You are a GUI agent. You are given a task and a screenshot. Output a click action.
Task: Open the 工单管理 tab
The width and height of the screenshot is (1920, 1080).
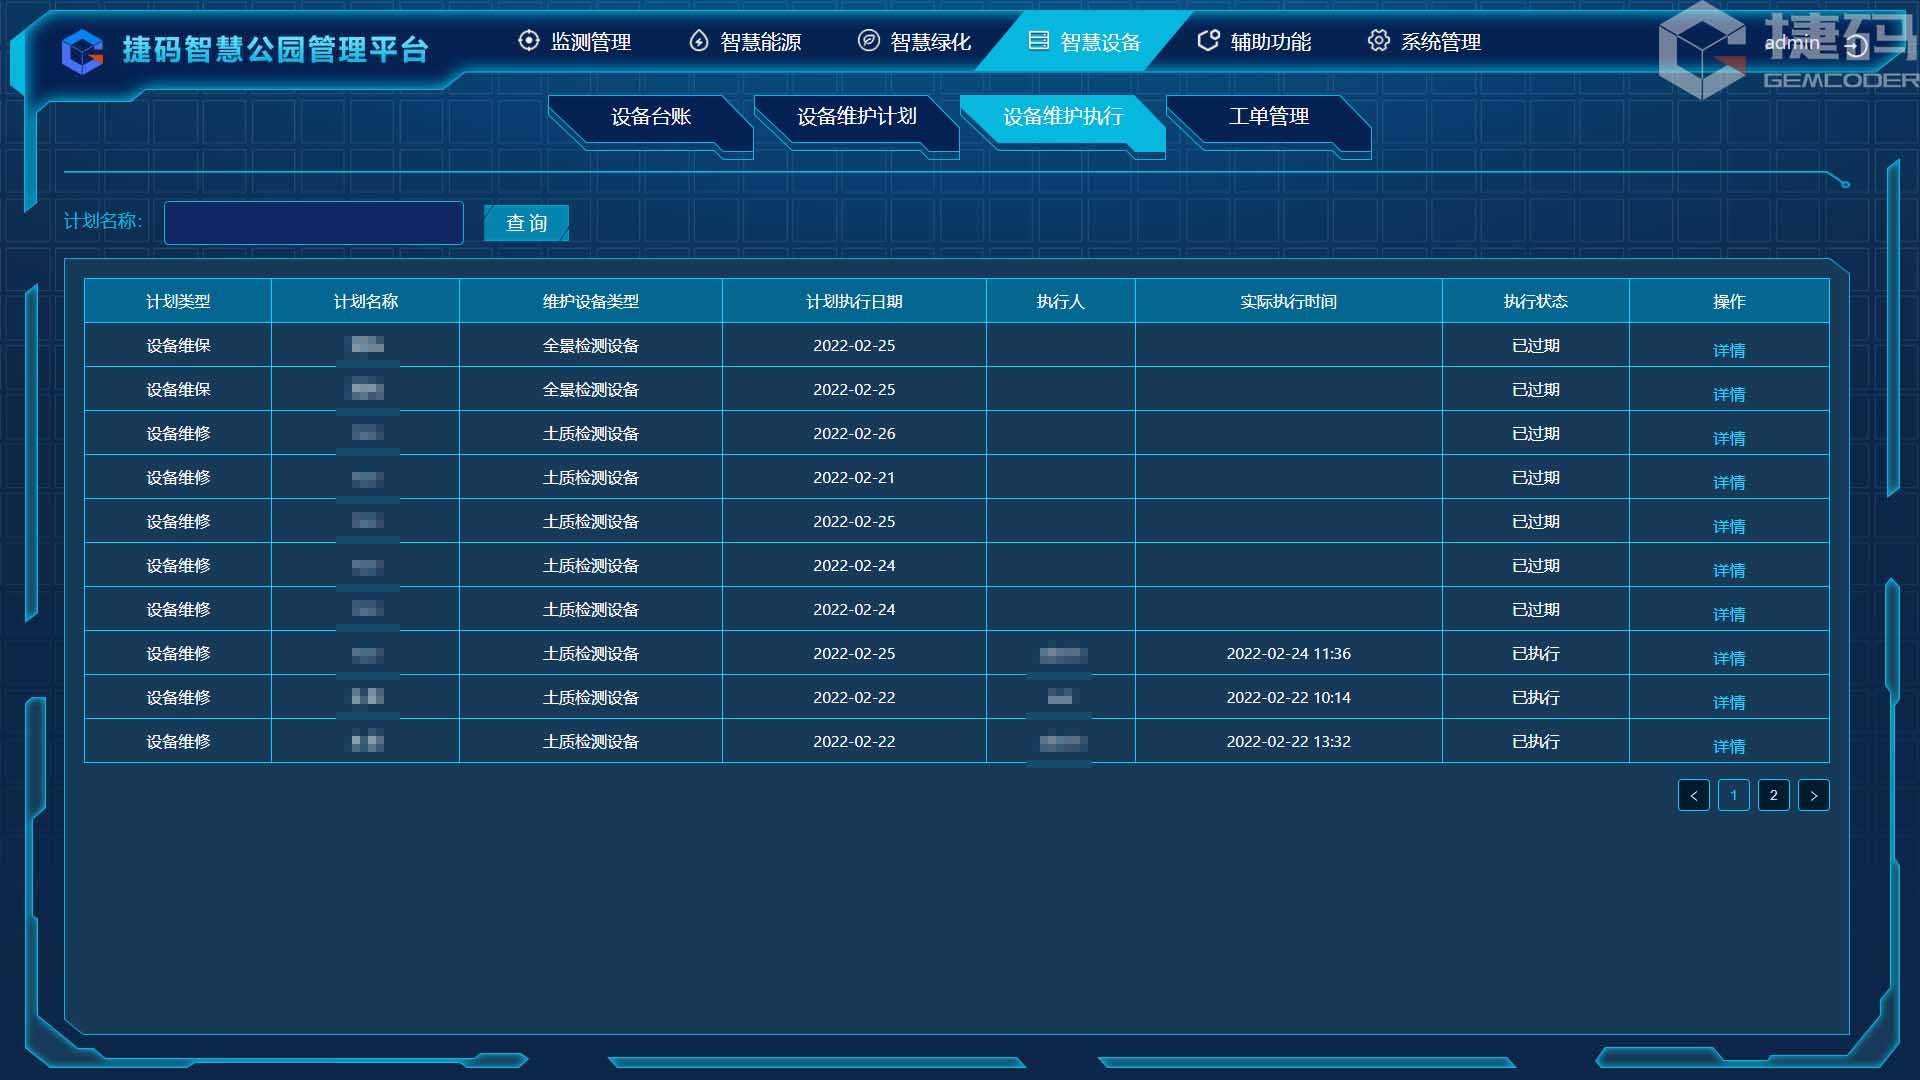click(1268, 117)
